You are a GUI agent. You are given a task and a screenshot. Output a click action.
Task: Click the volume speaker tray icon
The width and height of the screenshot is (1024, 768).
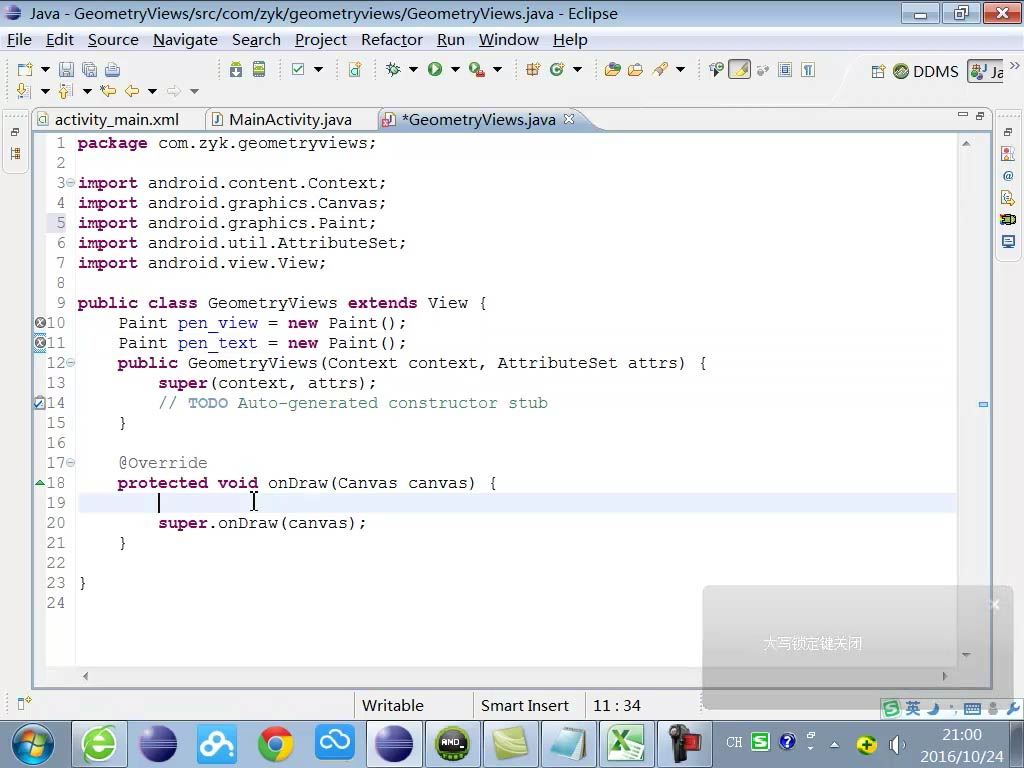point(897,744)
